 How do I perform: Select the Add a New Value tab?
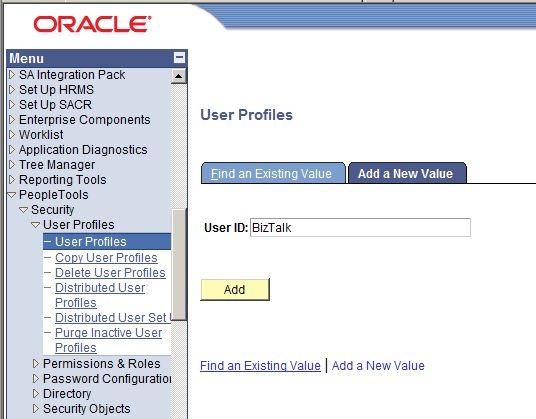(407, 173)
